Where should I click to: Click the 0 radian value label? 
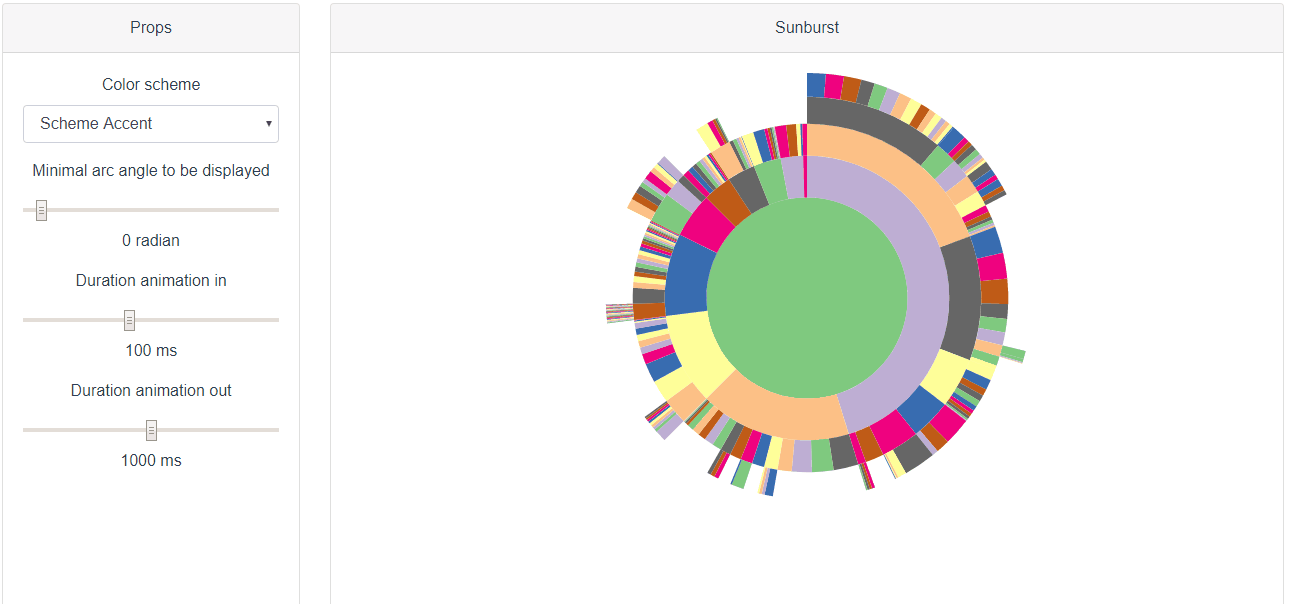pos(150,240)
